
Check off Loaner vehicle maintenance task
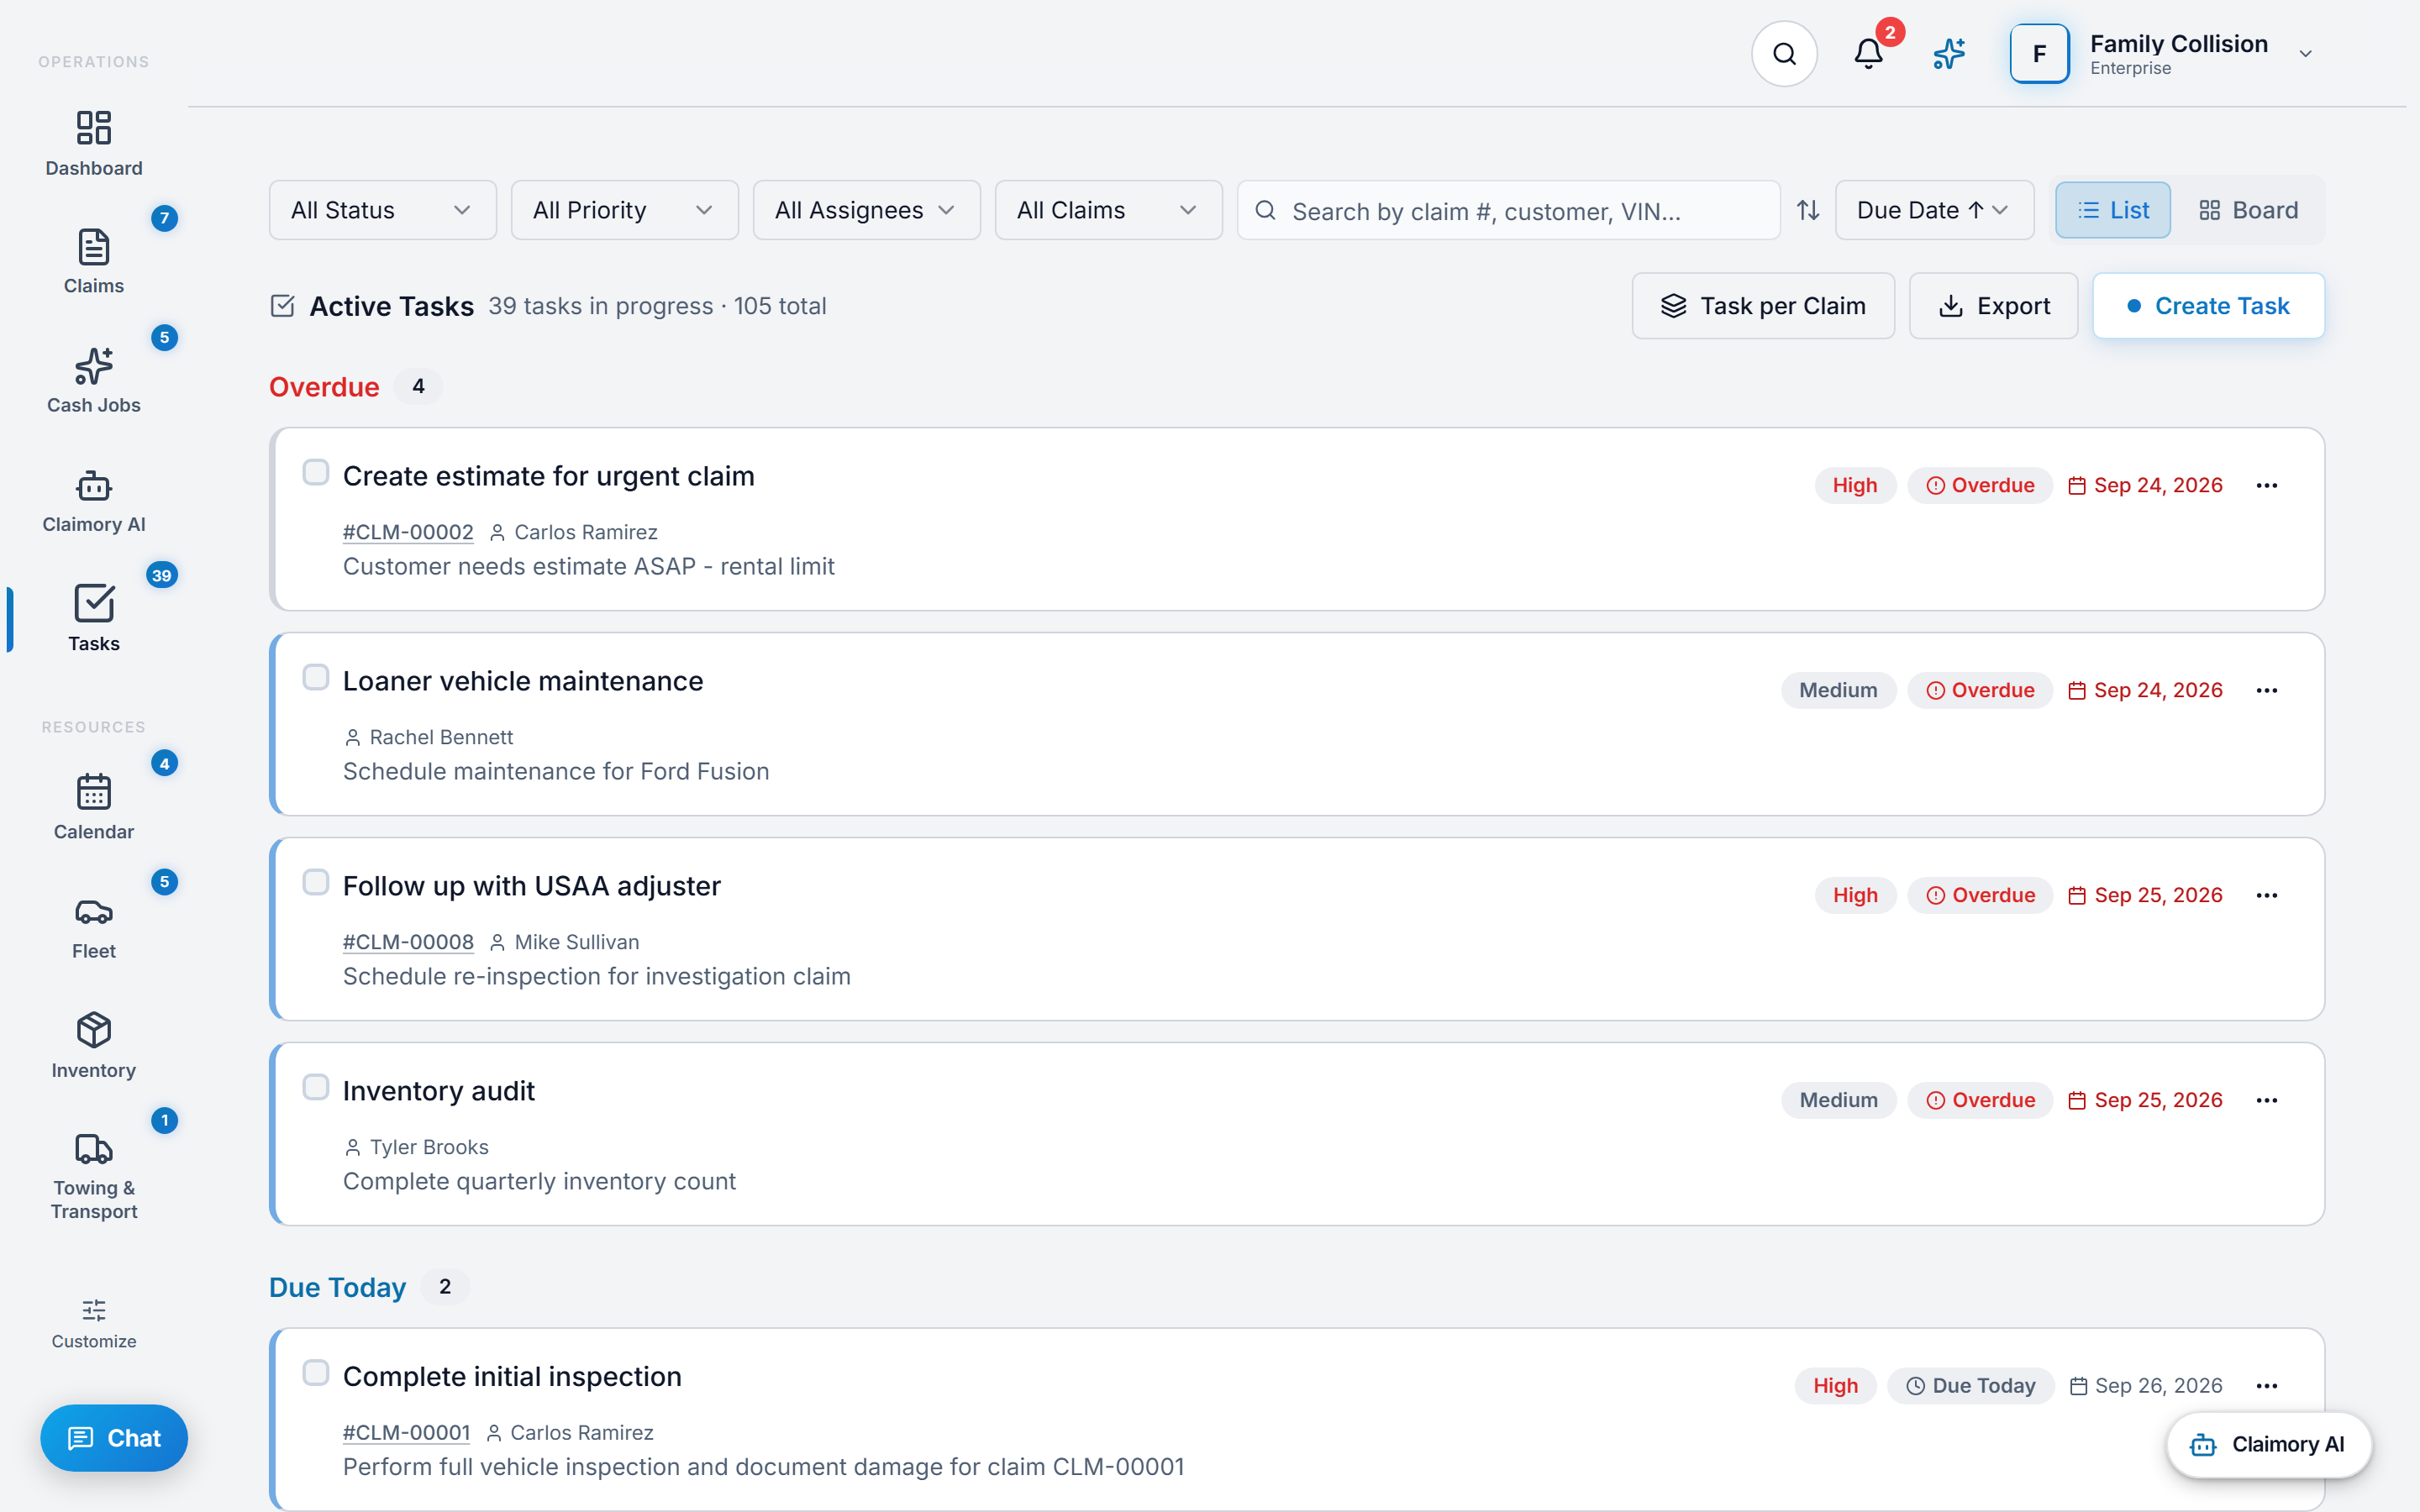pos(316,677)
